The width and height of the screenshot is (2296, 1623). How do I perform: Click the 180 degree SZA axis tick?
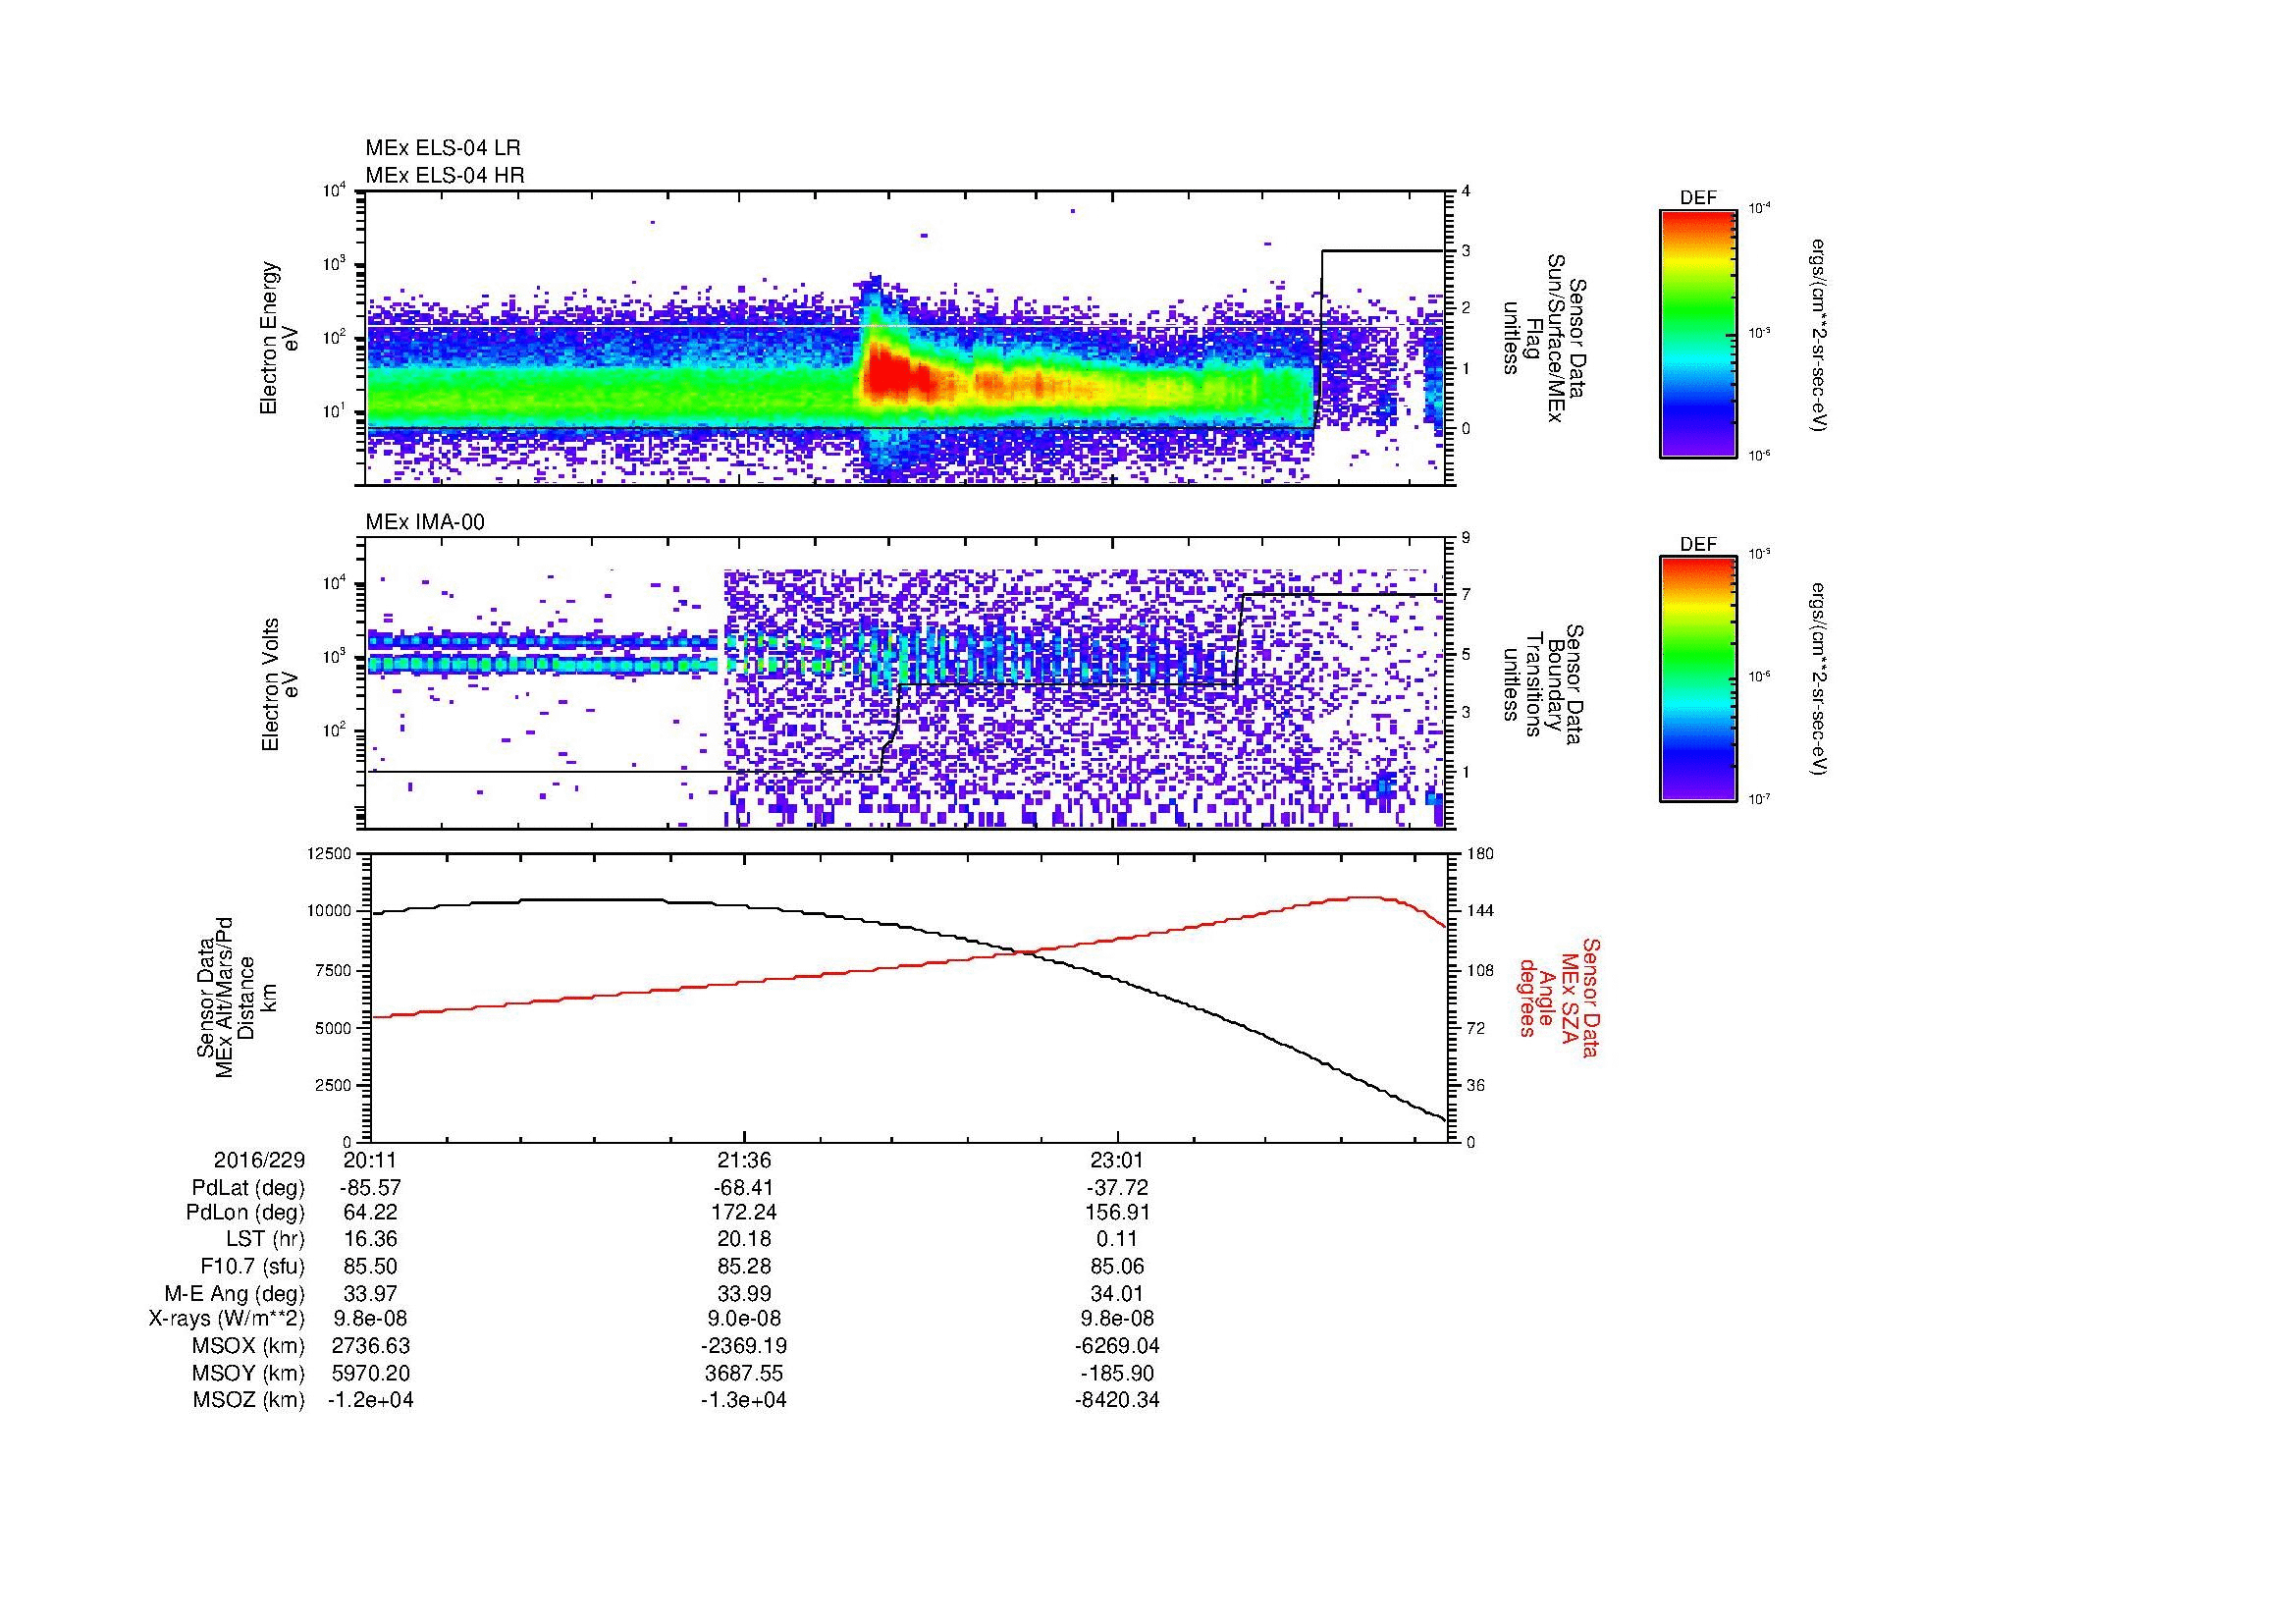point(1479,853)
